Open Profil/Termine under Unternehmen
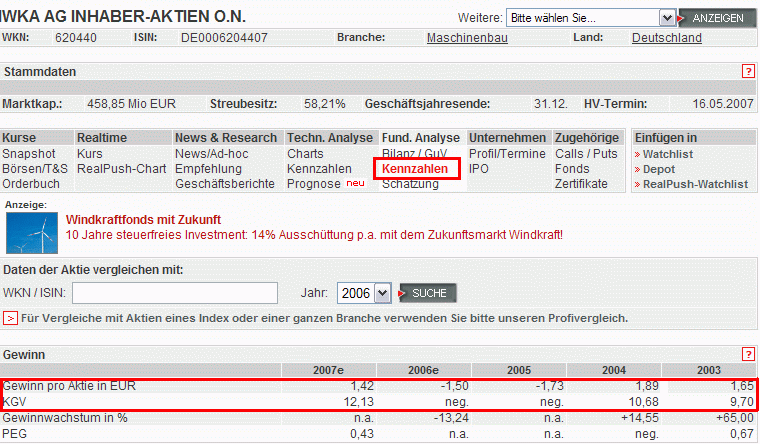 pos(507,154)
